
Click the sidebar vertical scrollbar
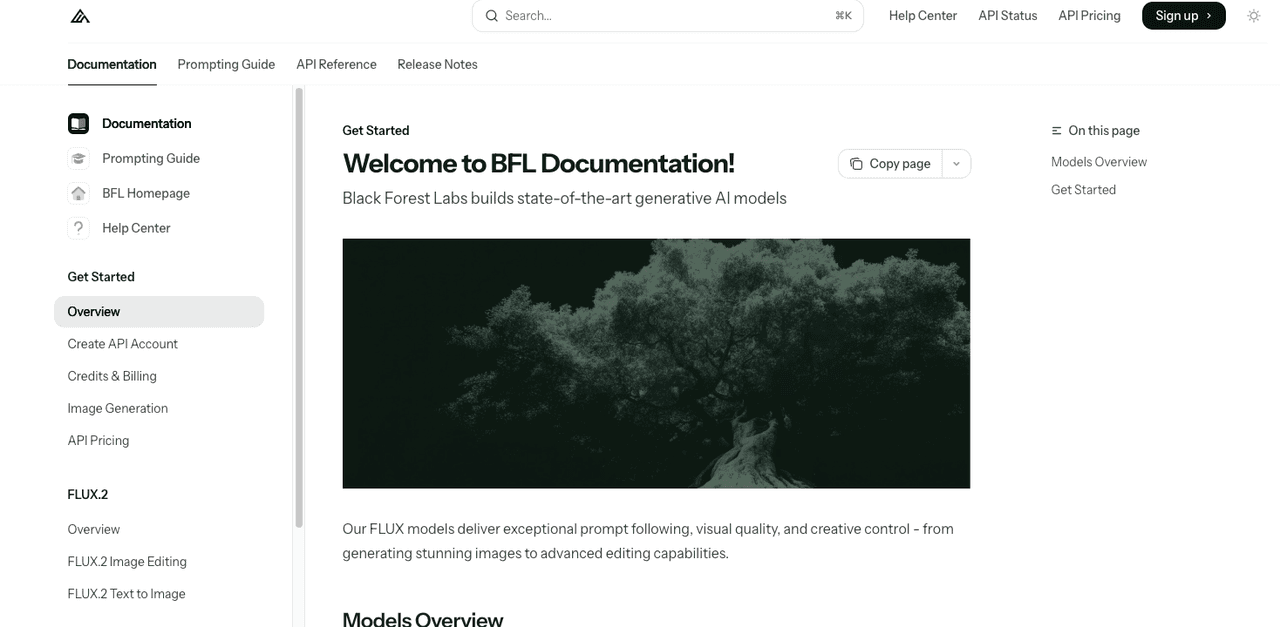[298, 308]
